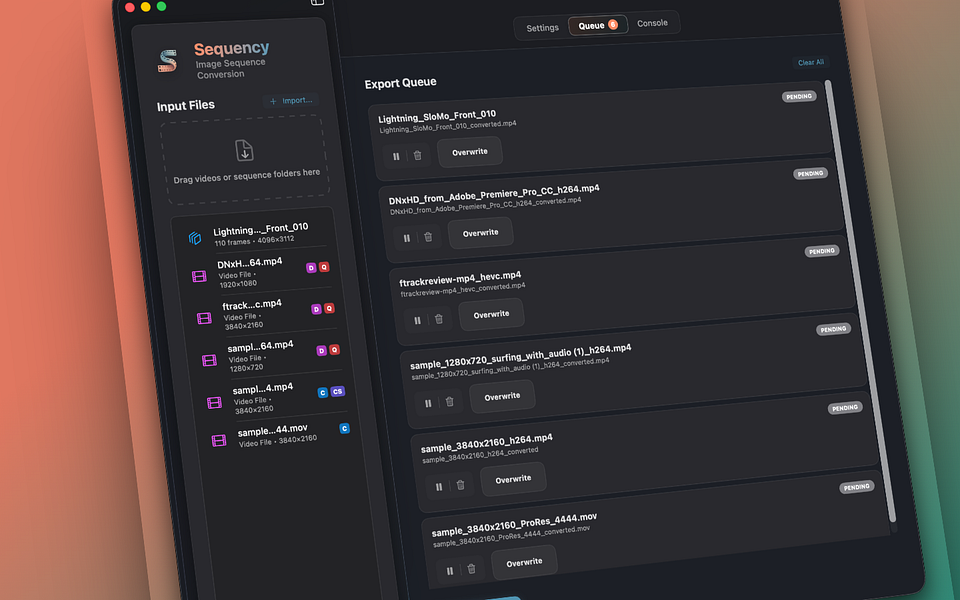
Task: Click the Q badge on sampl...64.mp4
Action: [334, 350]
